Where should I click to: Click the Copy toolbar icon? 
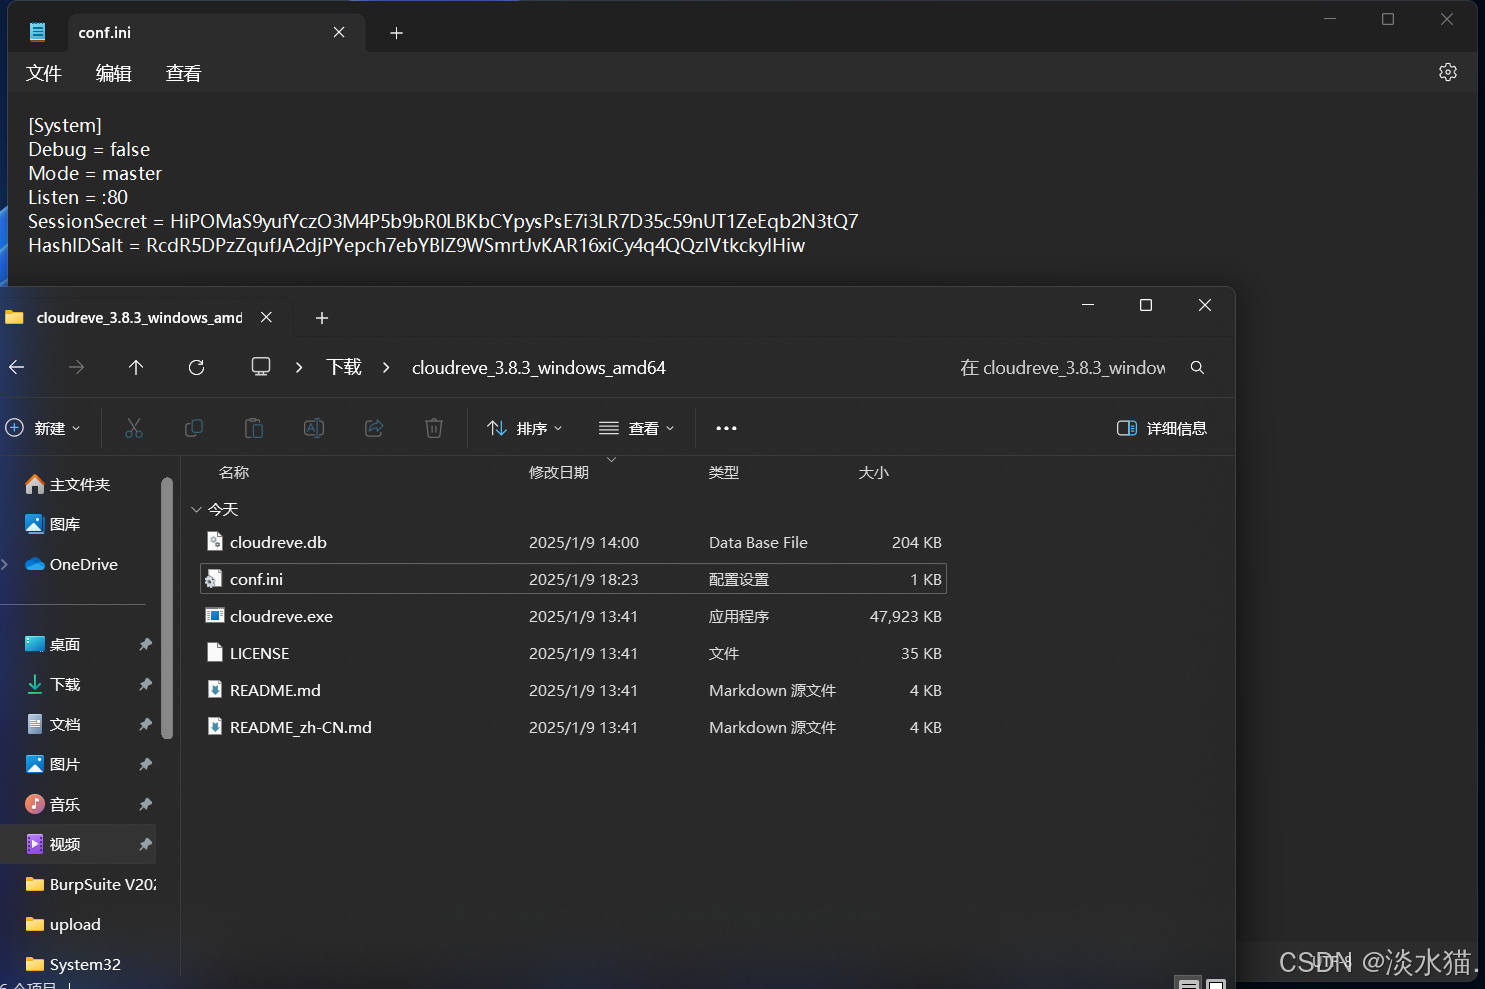tap(194, 428)
